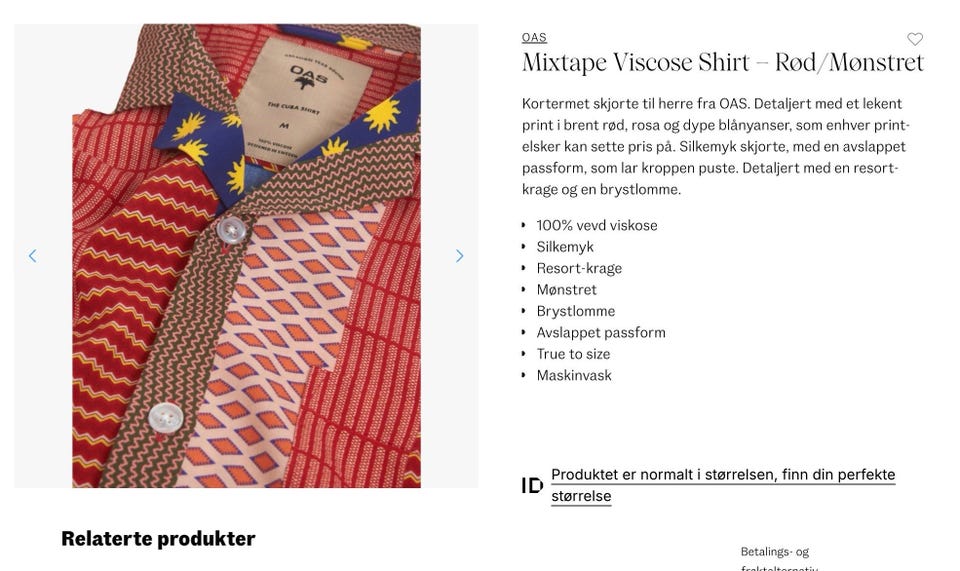Image resolution: width=960 pixels, height=571 pixels.
Task: Click the 'Relaterte produkter' heading
Action: click(x=158, y=539)
